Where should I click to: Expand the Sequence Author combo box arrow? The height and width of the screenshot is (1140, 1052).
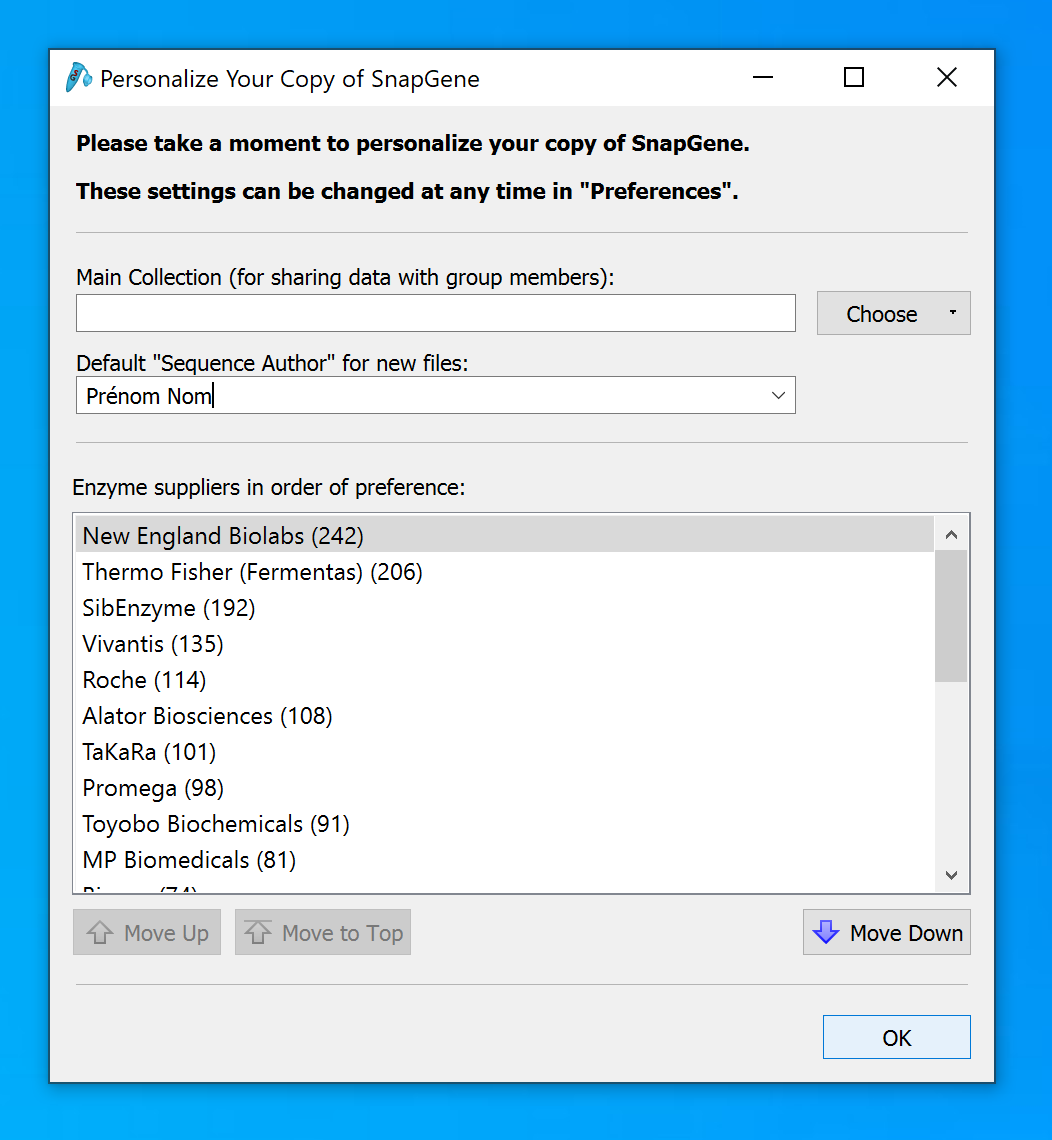click(x=778, y=396)
